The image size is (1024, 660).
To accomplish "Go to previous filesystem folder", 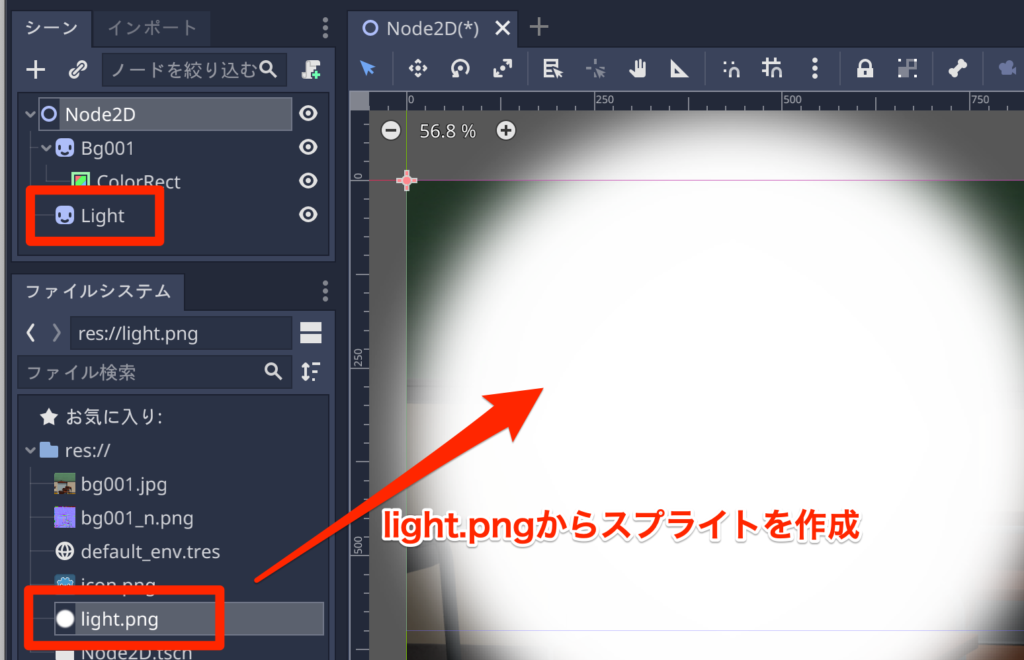I will 31,334.
